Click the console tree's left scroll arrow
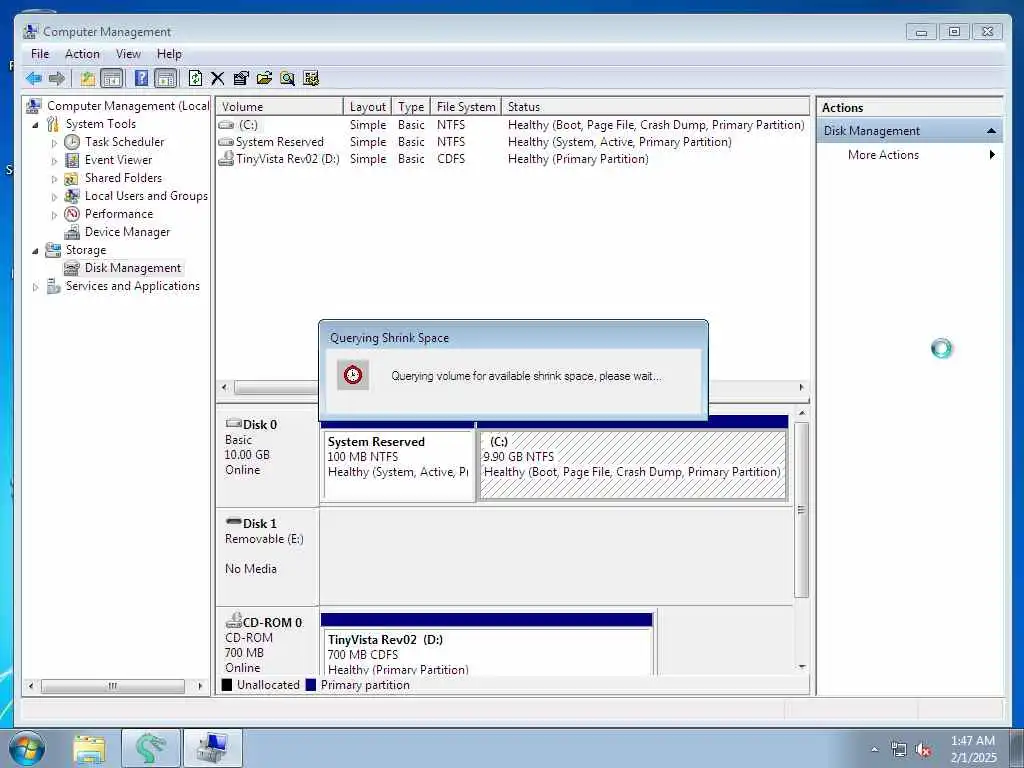This screenshot has height=768, width=1024. 31,686
